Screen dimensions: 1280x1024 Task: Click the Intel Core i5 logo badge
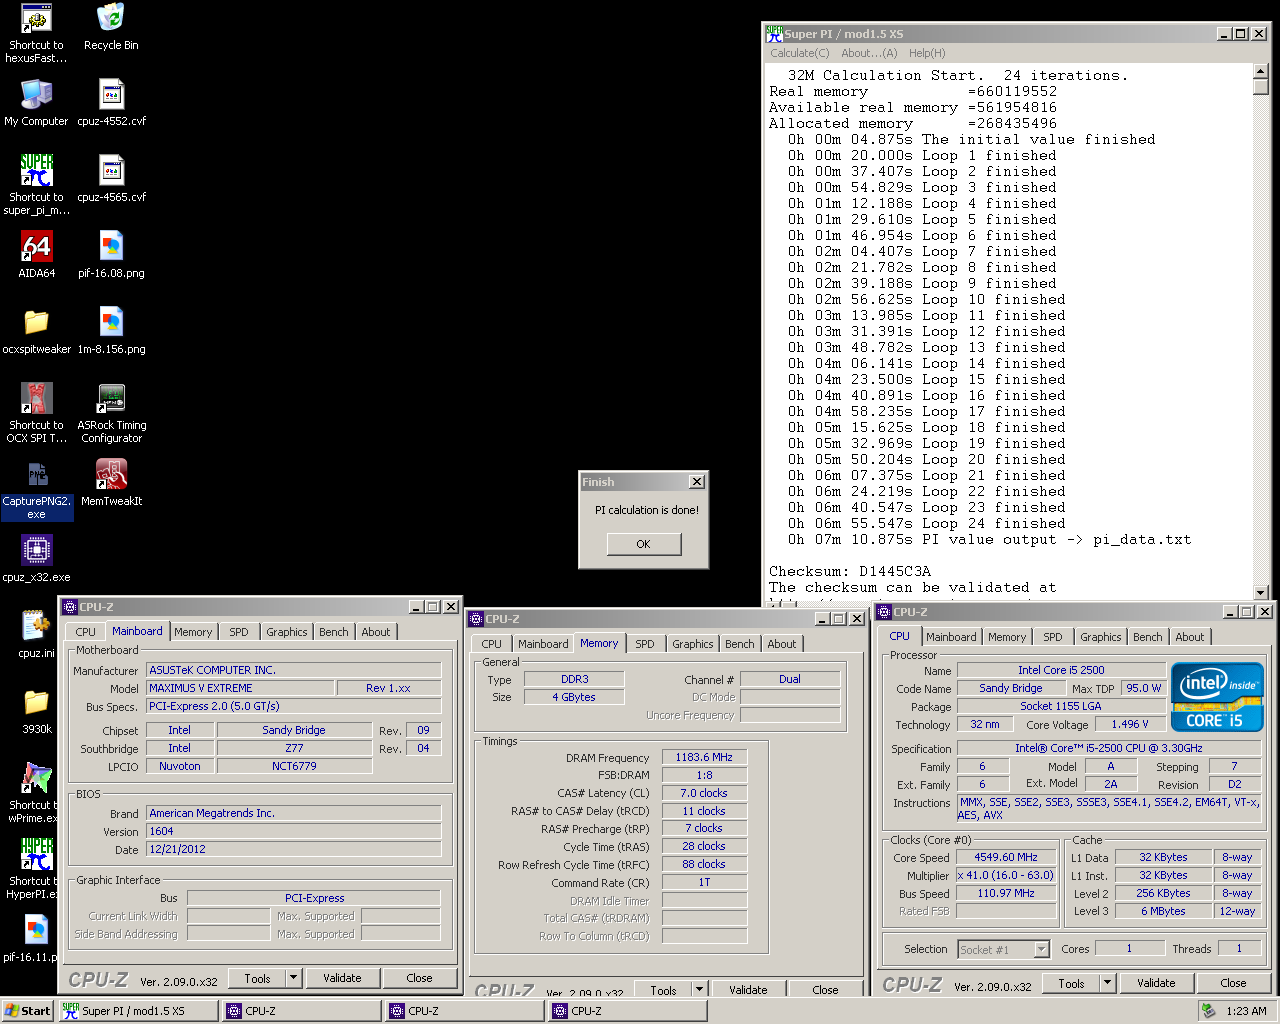tap(1217, 697)
